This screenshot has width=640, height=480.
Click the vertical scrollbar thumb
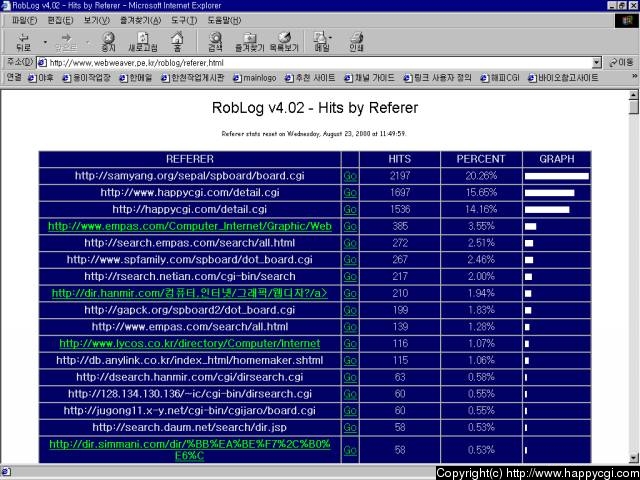[x=633, y=107]
